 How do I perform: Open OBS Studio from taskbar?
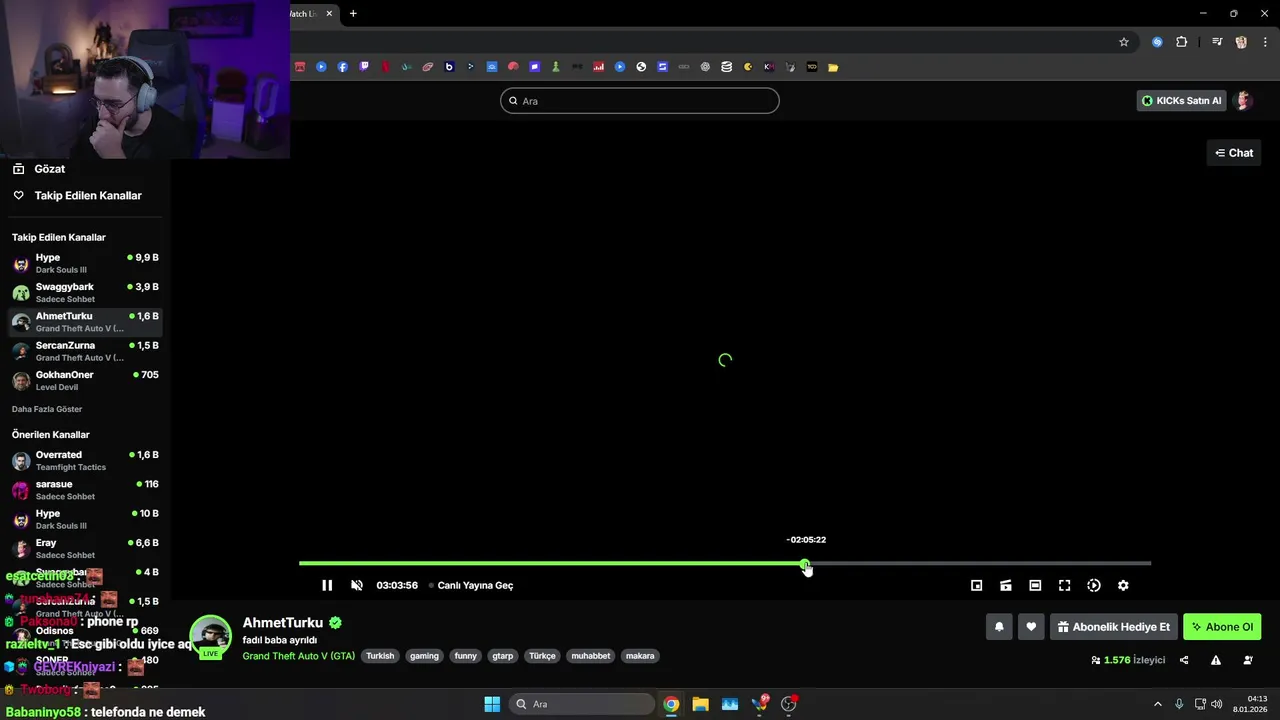tap(789, 704)
